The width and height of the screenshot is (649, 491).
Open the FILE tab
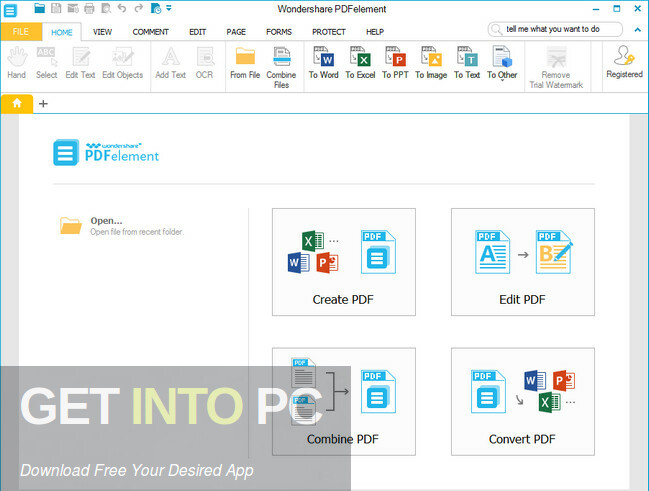pyautogui.click(x=21, y=32)
